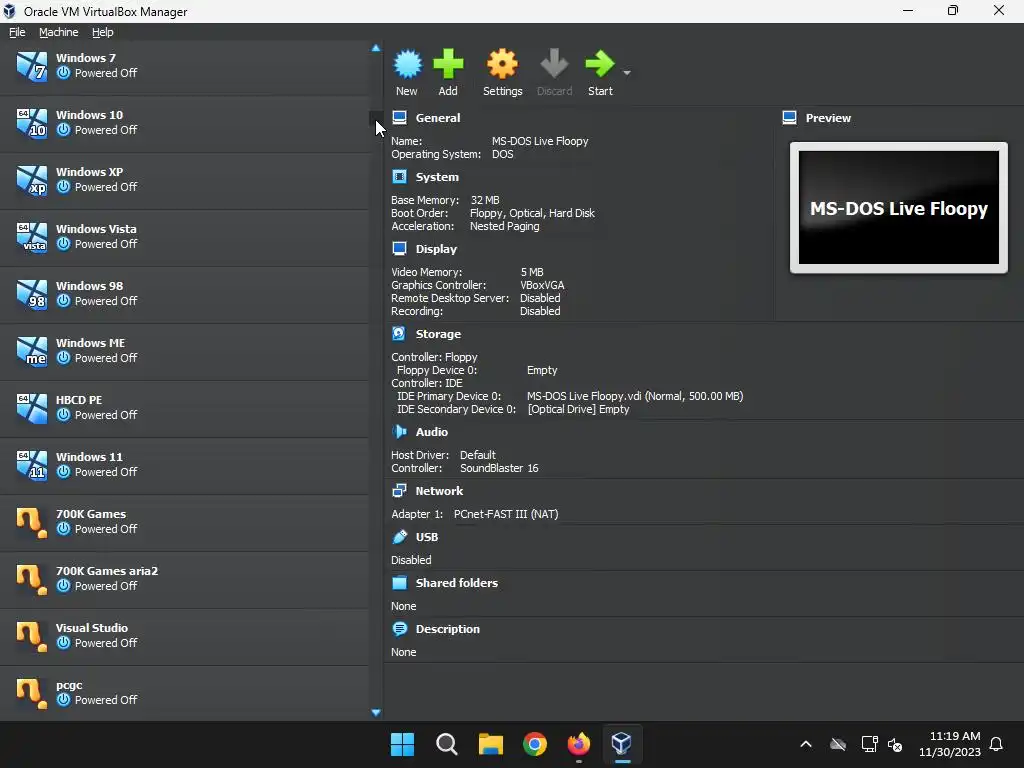Select the Windows 10 VM icon
1024x768 pixels.
tap(31, 123)
